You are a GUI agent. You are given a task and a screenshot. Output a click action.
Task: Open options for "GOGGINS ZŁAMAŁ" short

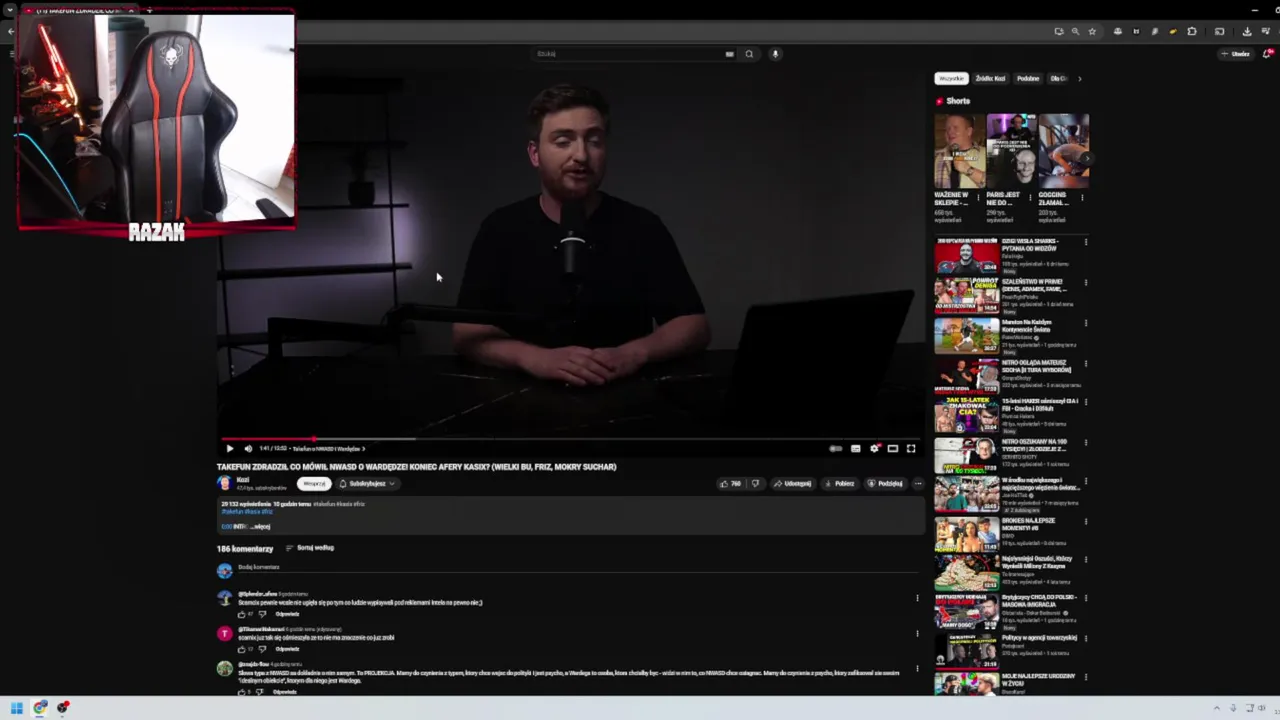1082,198
